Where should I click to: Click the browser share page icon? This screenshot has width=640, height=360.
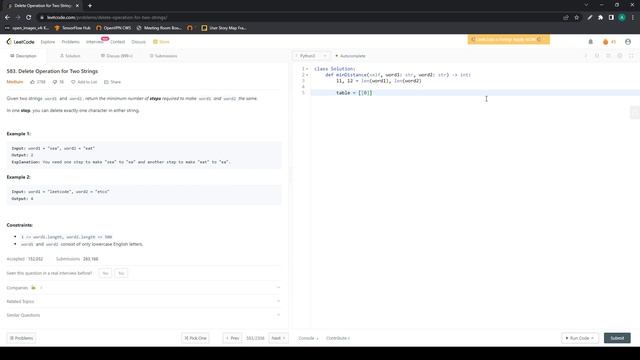(566, 18)
